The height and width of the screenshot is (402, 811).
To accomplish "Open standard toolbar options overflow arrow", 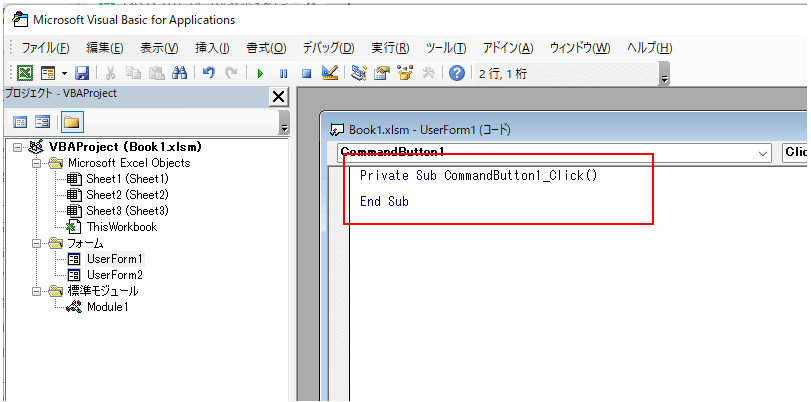I will [664, 74].
